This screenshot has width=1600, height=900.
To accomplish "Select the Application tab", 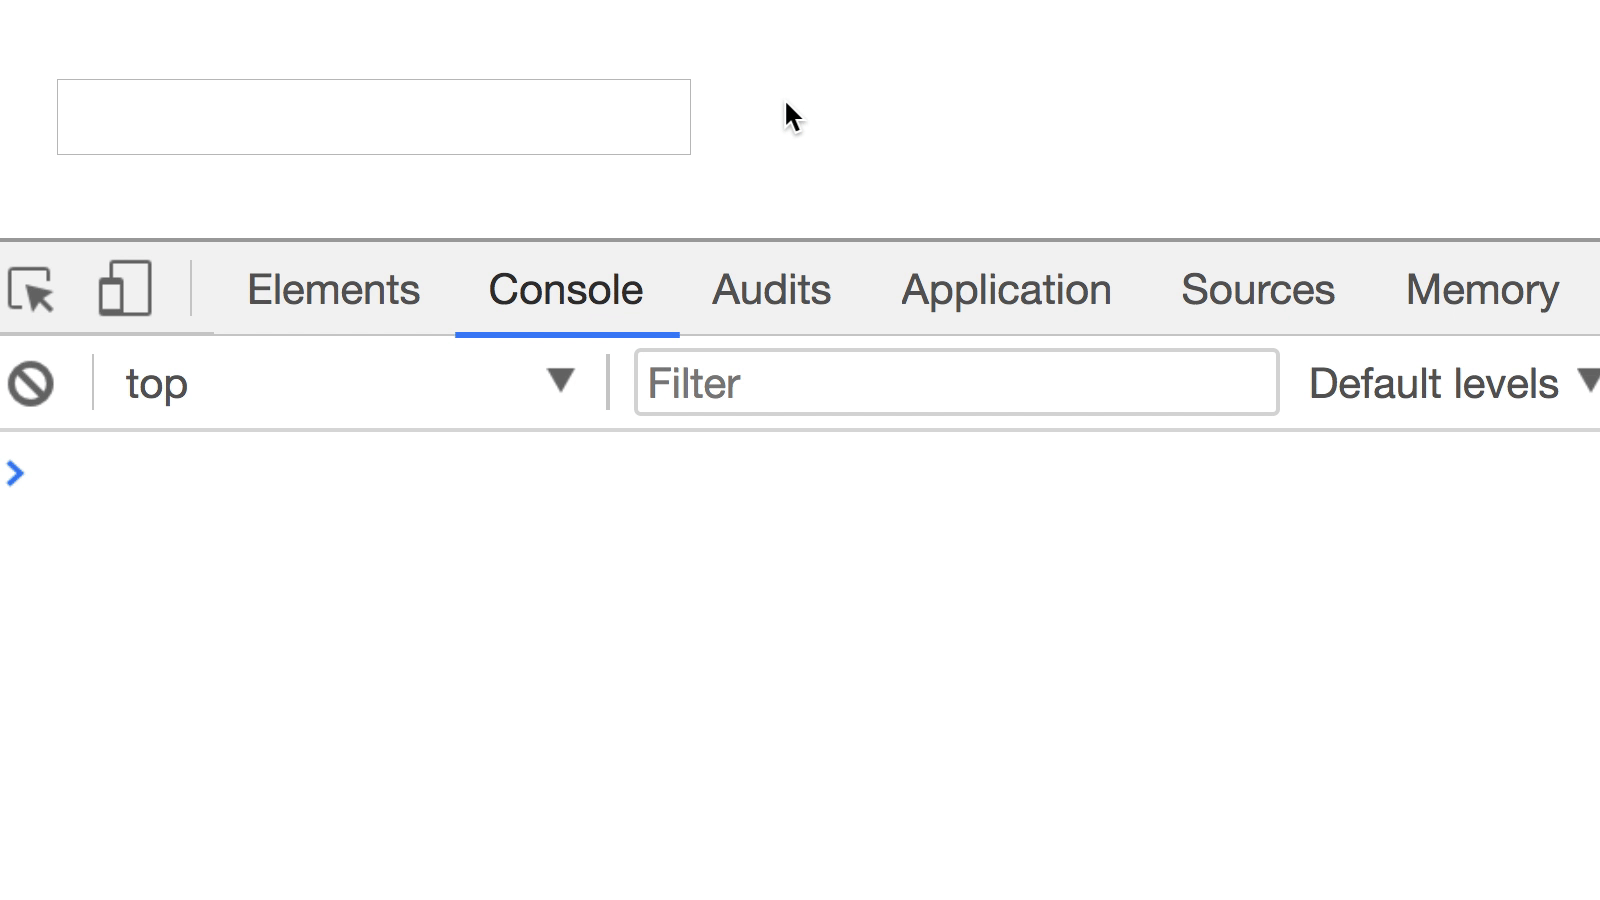I will 1006,290.
